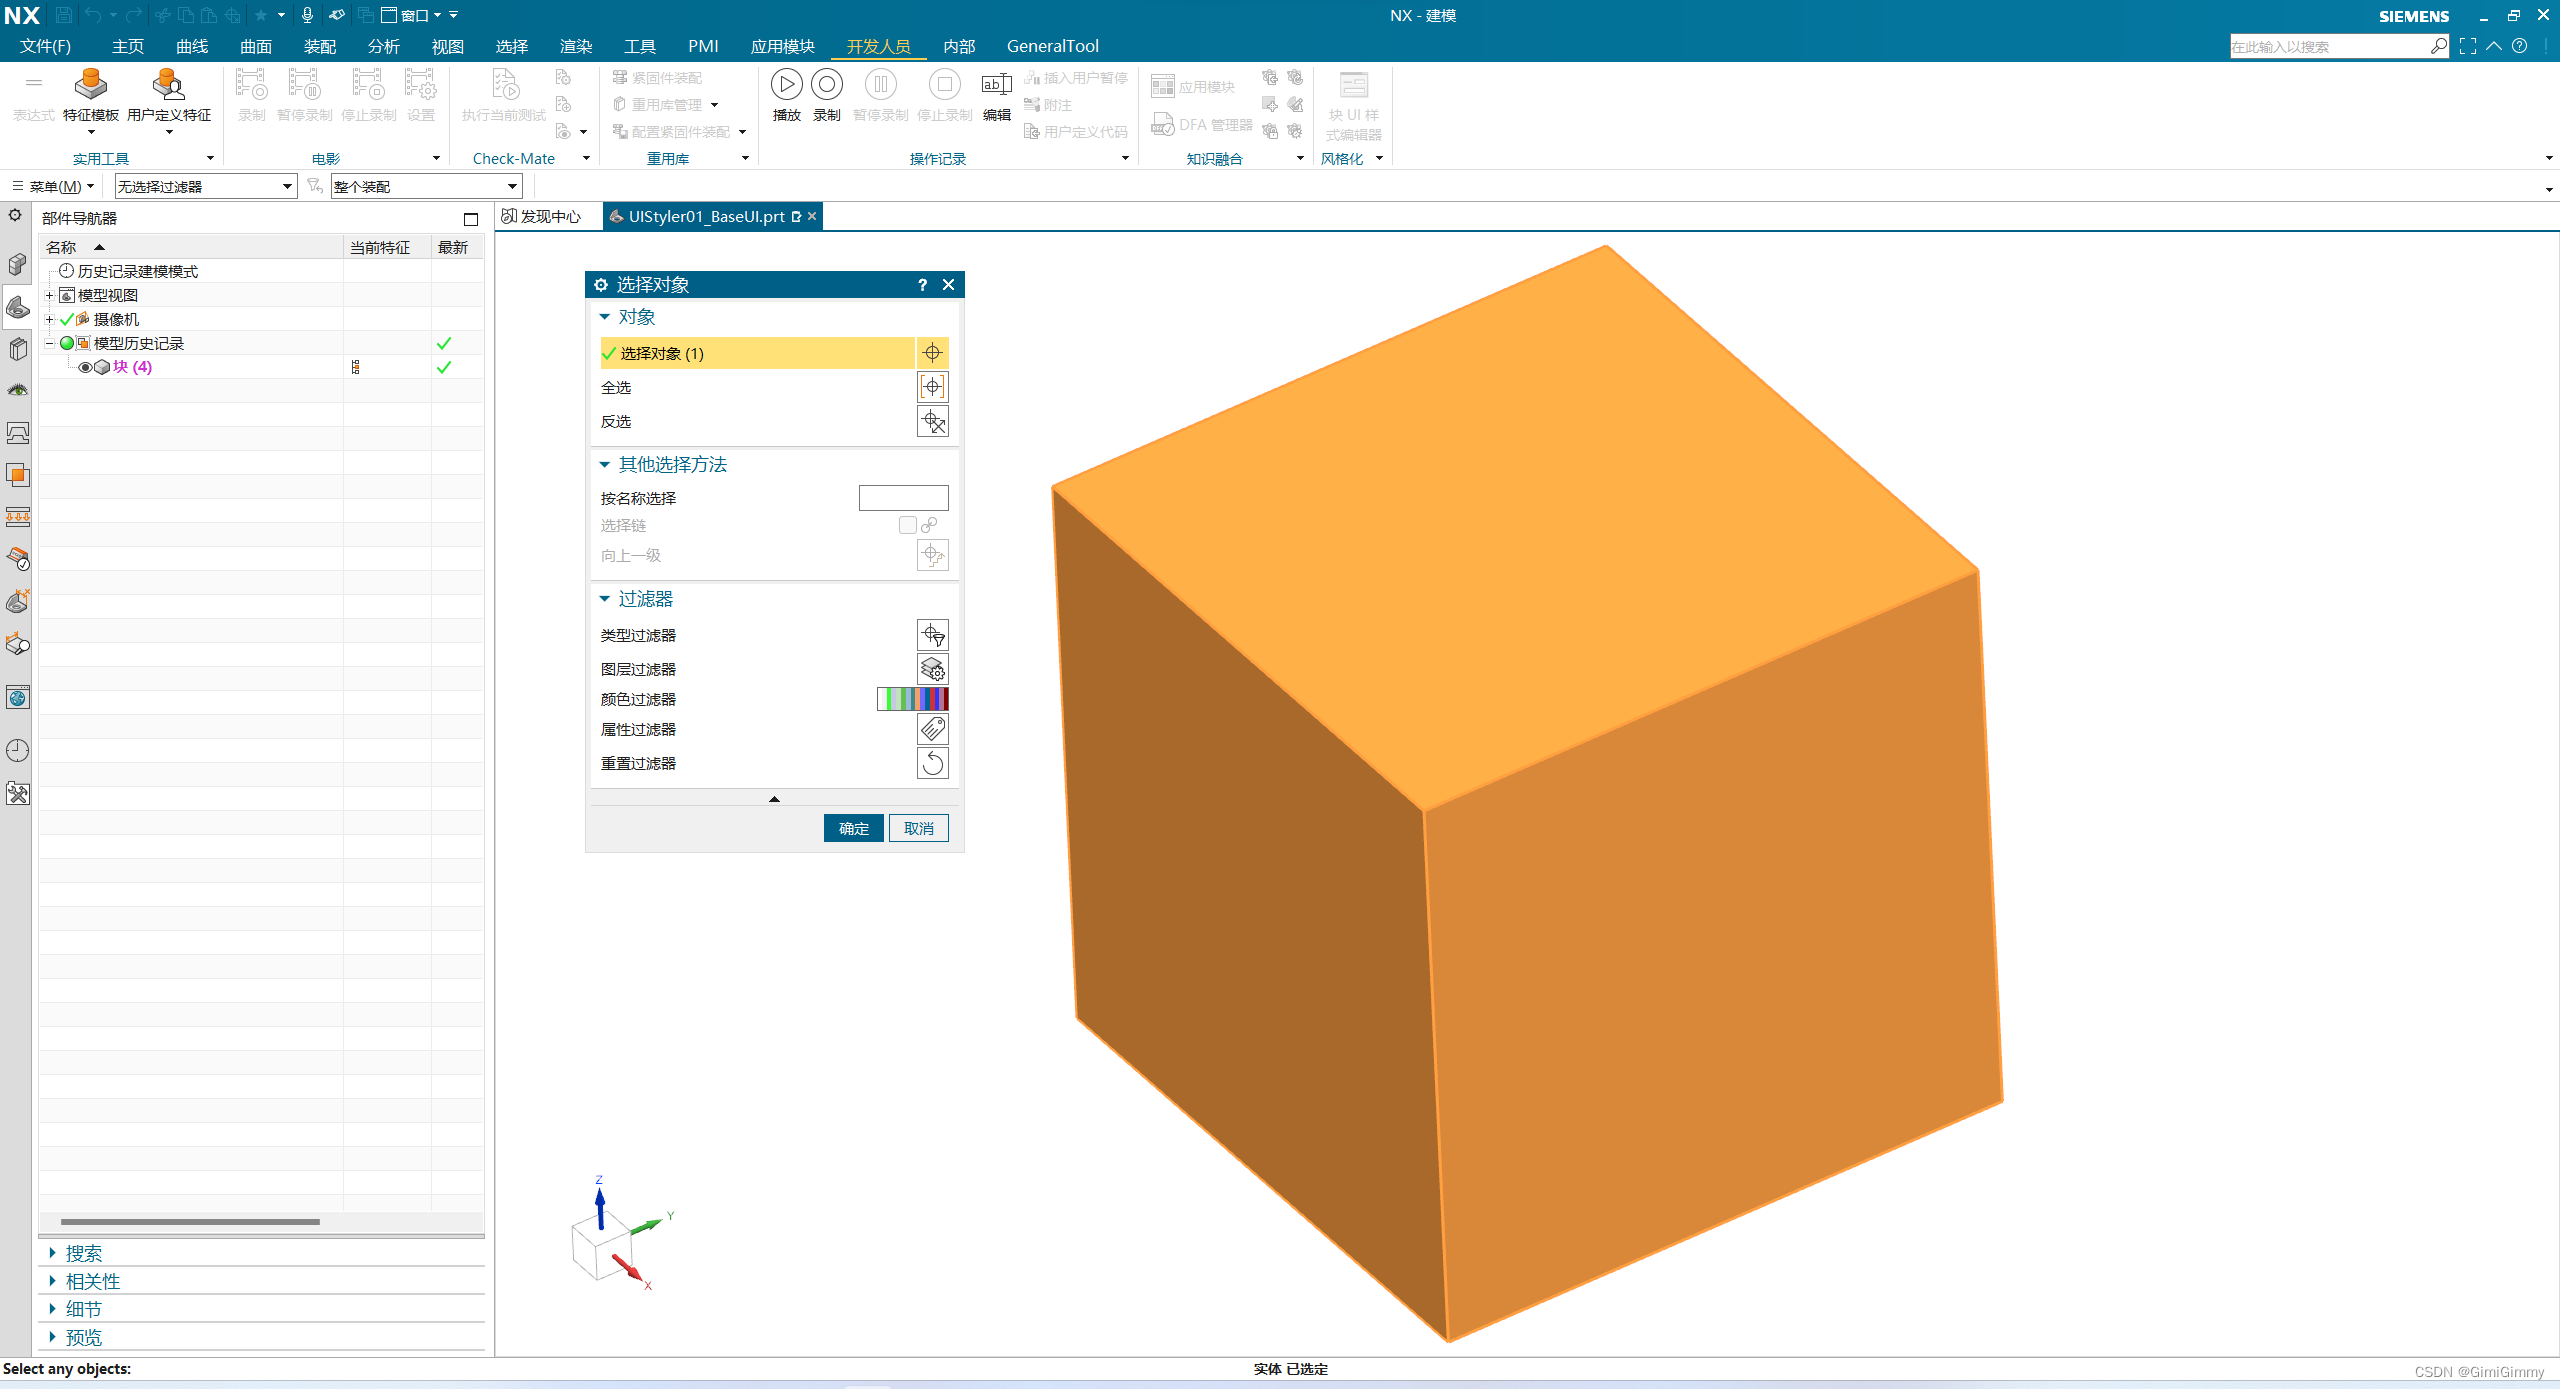Maximize the Part Navigator panel
The width and height of the screenshot is (2560, 1389).
pyautogui.click(x=471, y=219)
